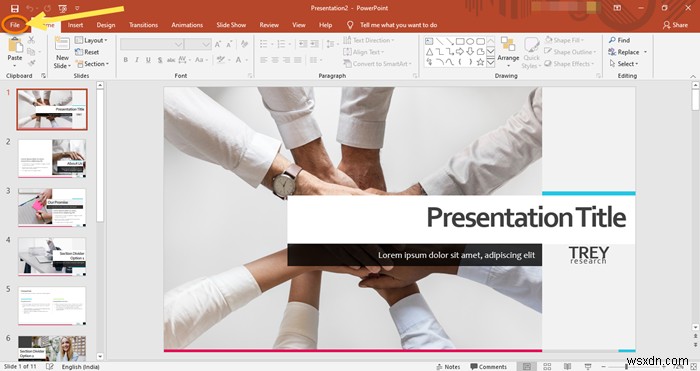
Task: Click Start From Beginning presentation icon
Action: pos(62,8)
